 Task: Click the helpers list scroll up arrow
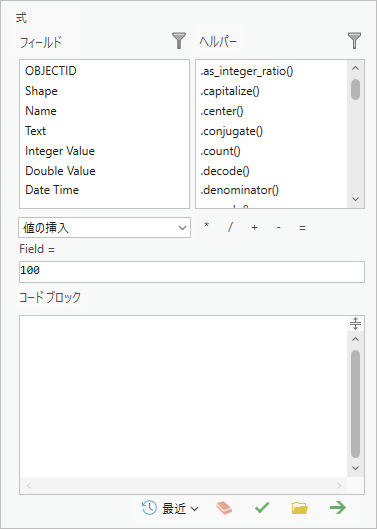355,68
